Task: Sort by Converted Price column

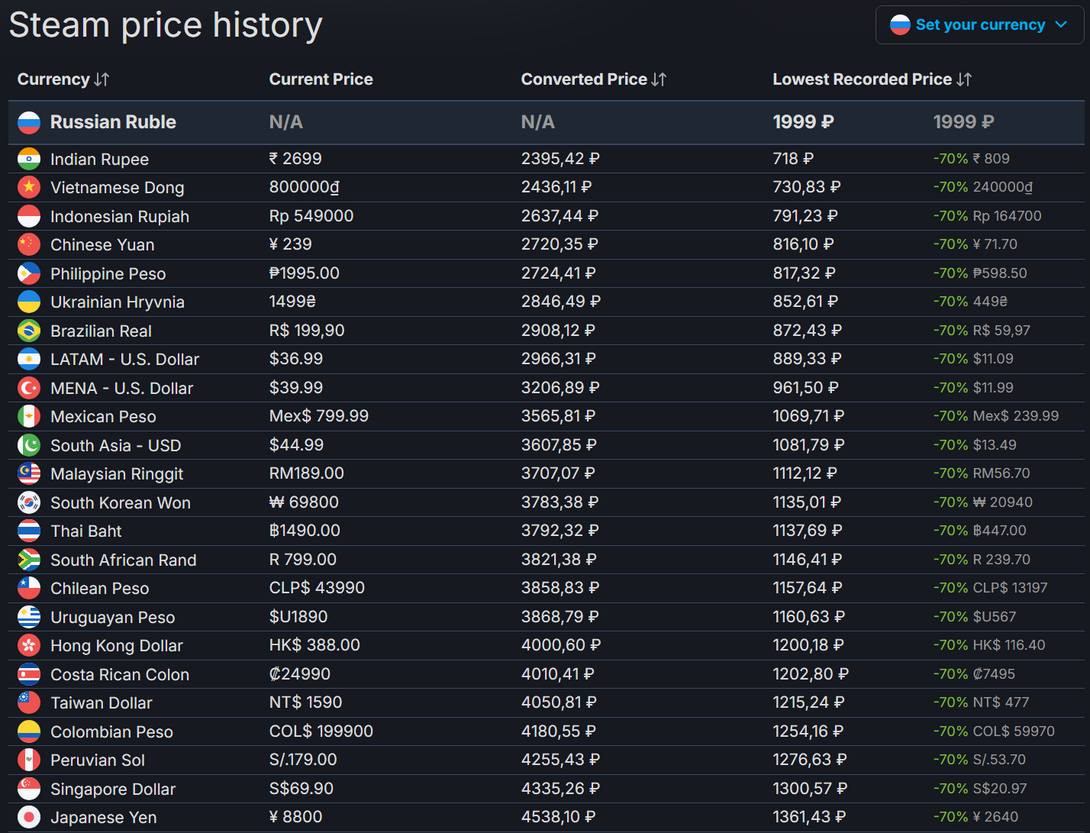Action: point(593,79)
